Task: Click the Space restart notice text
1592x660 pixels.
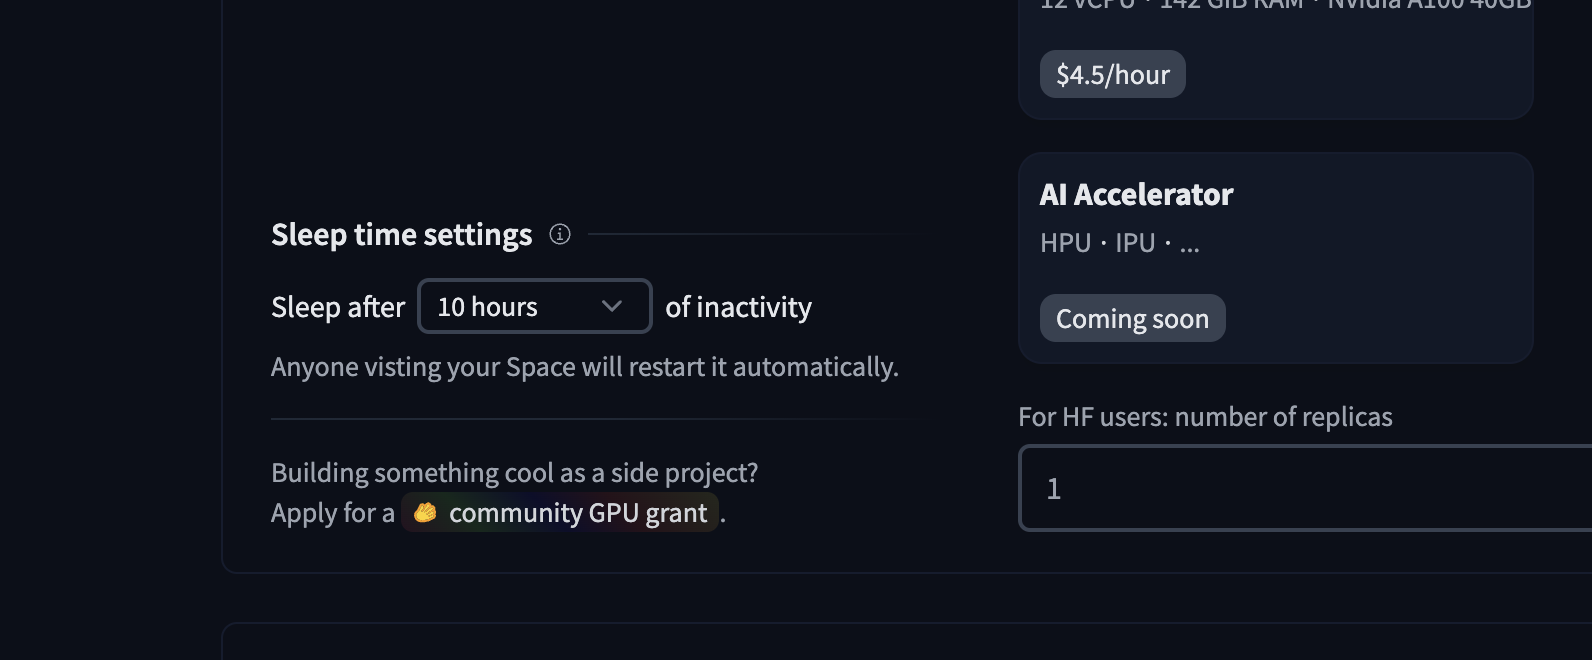Action: pos(584,367)
